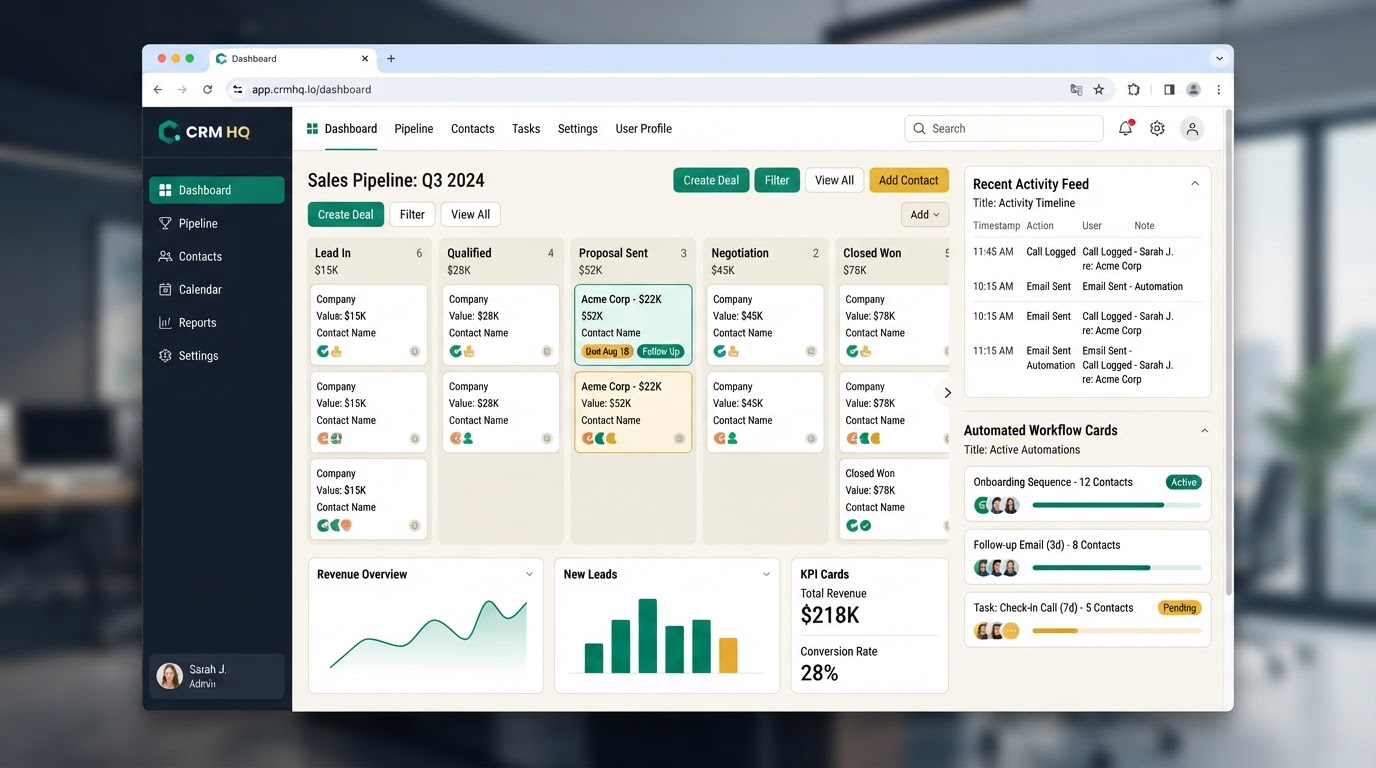Click the browser address bar URL
The width and height of the screenshot is (1376, 768).
pos(311,89)
